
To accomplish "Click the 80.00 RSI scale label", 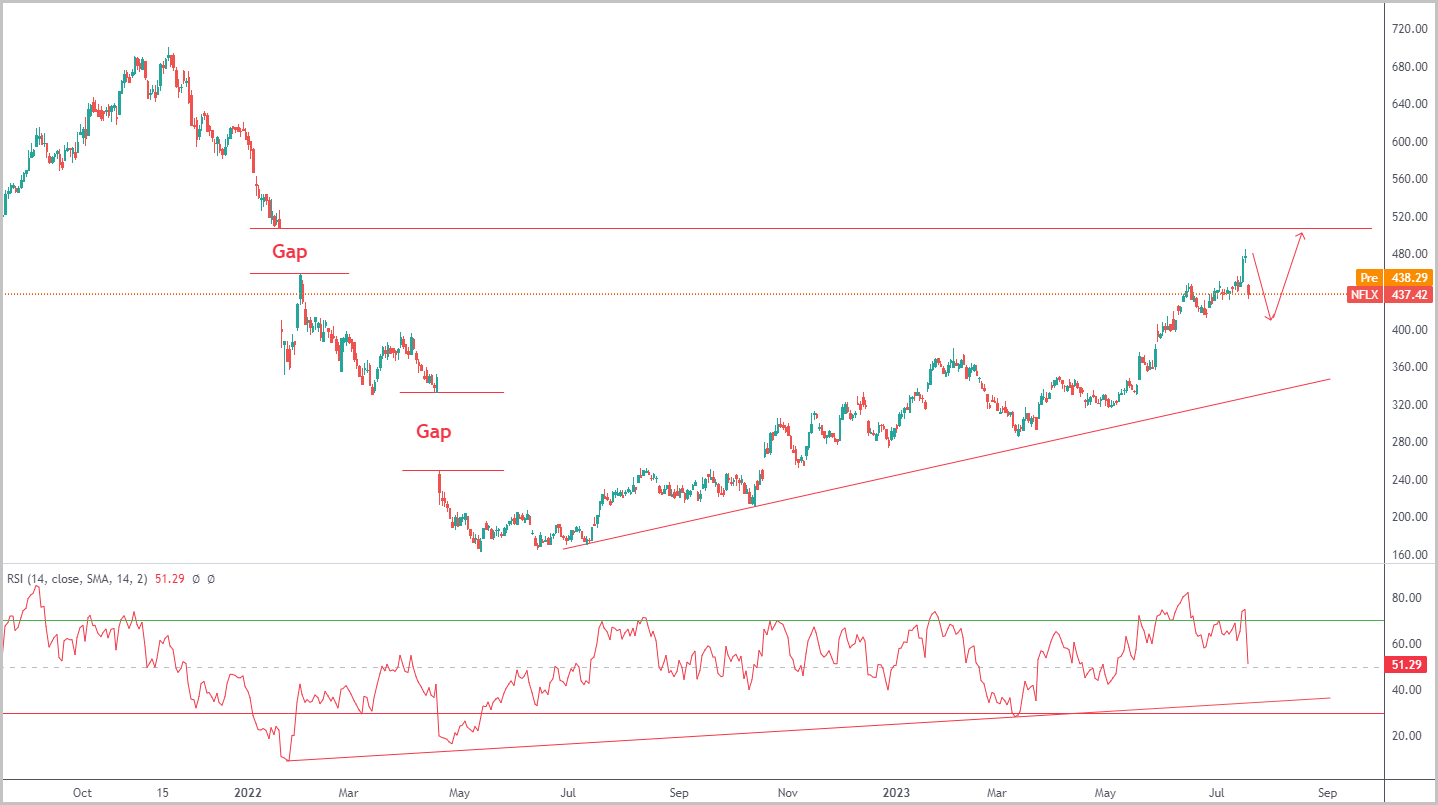I will pyautogui.click(x=1408, y=598).
